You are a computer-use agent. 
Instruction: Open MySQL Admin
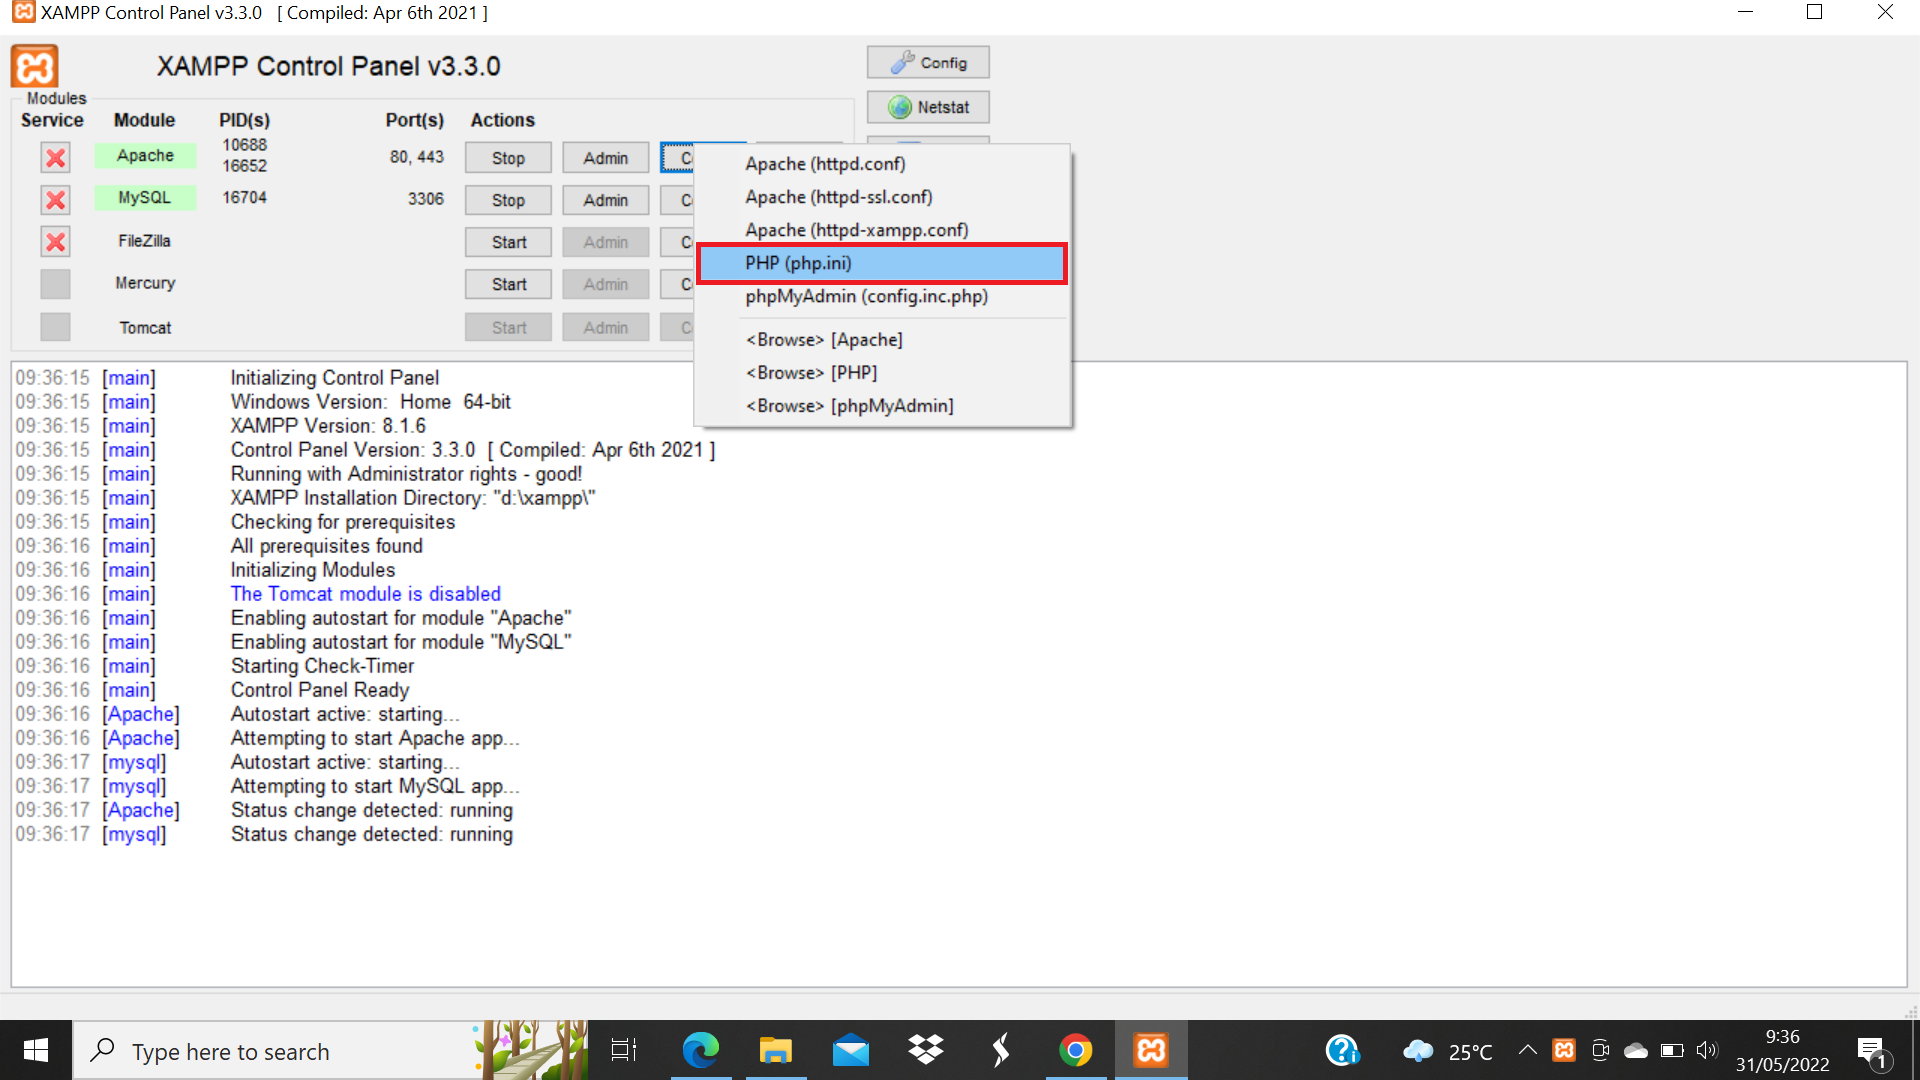coord(605,200)
